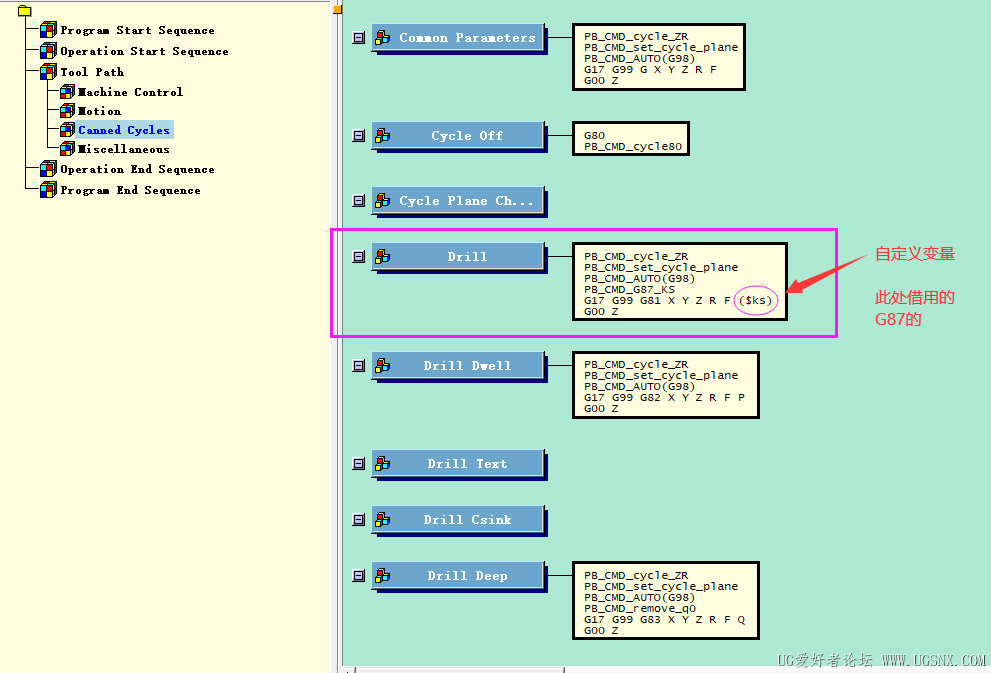The width and height of the screenshot is (991, 673).
Task: Select Motion in the tree
Action: 99,111
